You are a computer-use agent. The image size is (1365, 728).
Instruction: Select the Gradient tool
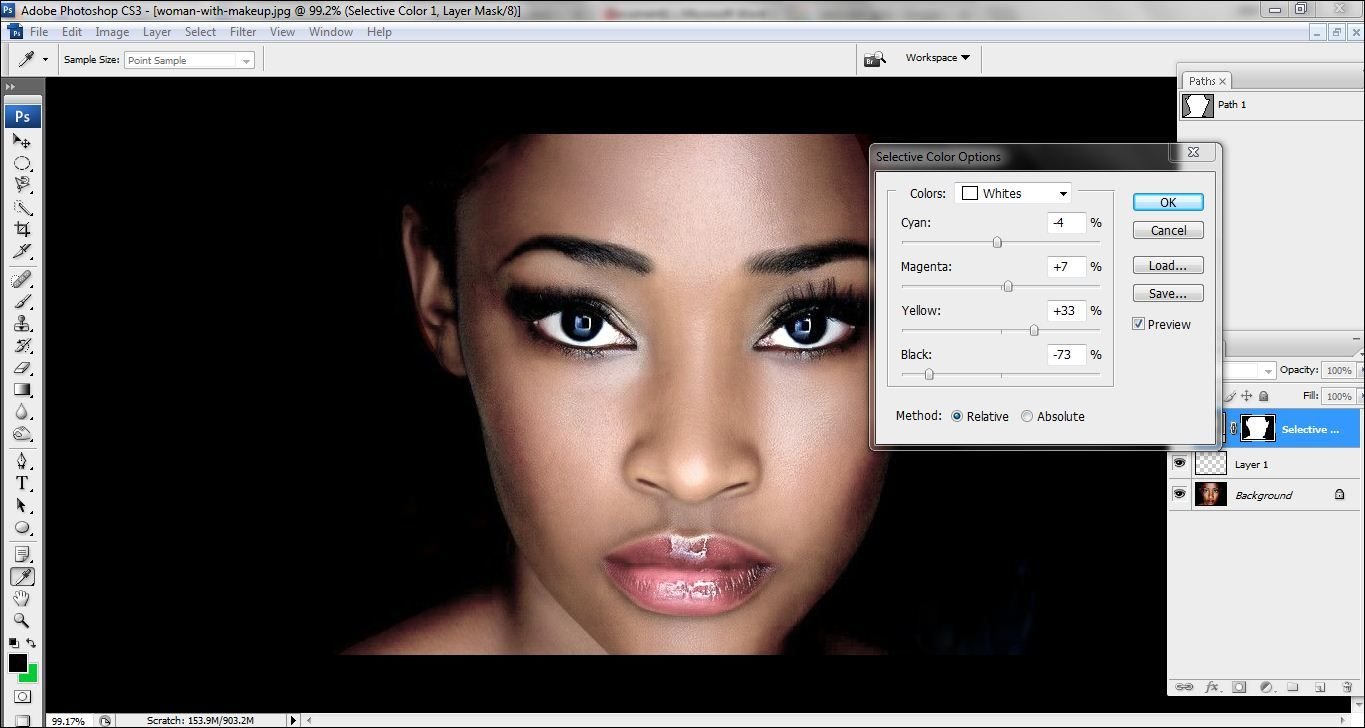[22, 389]
